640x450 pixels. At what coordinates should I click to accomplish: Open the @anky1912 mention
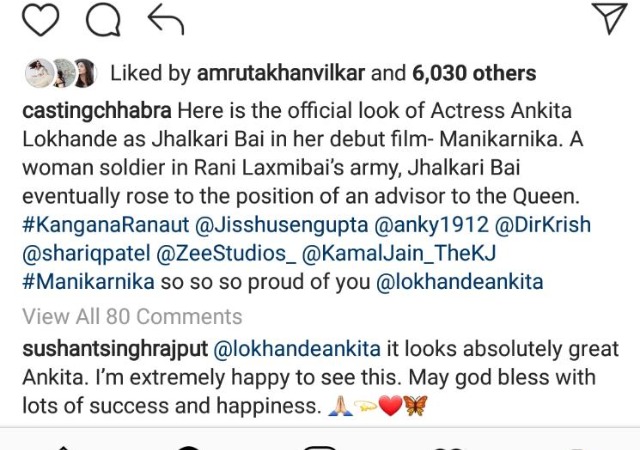[x=431, y=225]
